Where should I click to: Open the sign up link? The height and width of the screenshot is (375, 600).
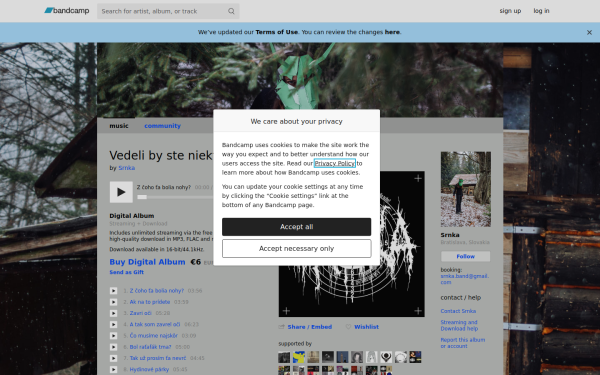click(x=510, y=11)
